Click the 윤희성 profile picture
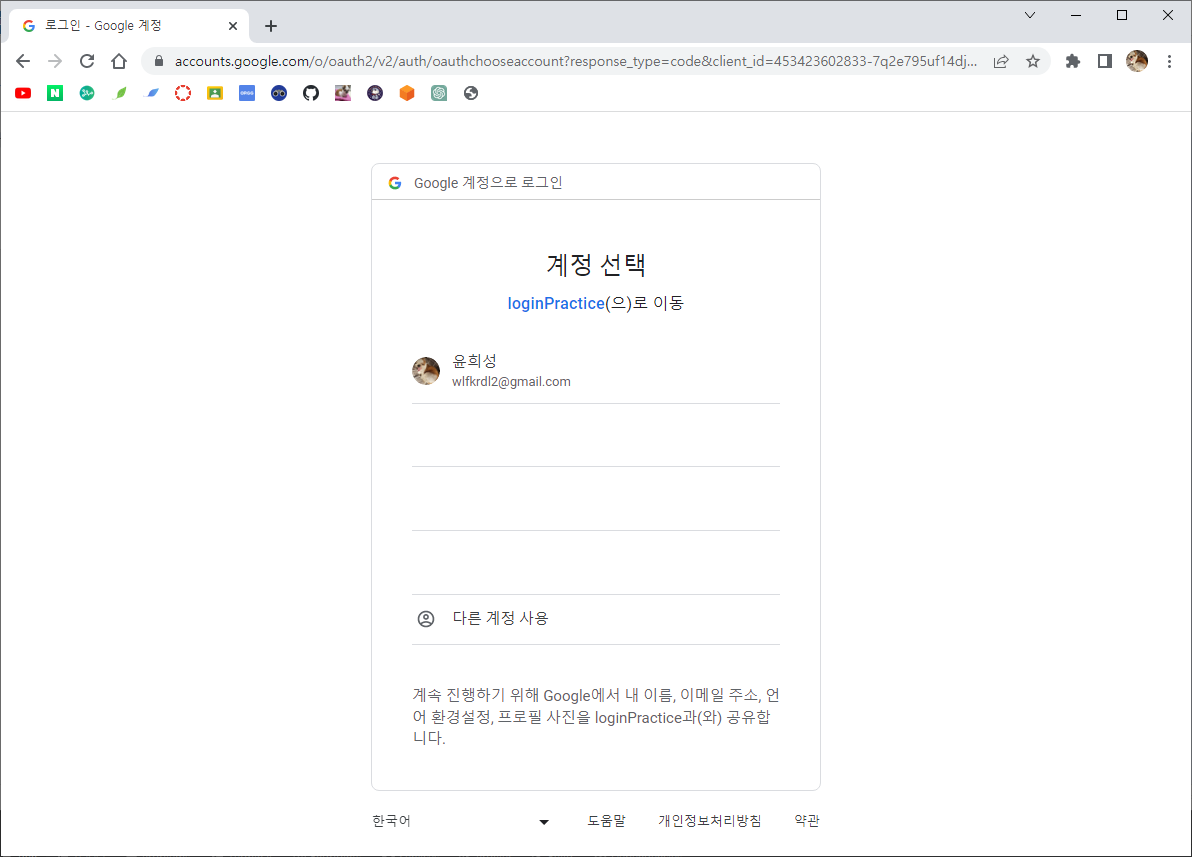Image resolution: width=1192 pixels, height=857 pixels. (x=426, y=371)
